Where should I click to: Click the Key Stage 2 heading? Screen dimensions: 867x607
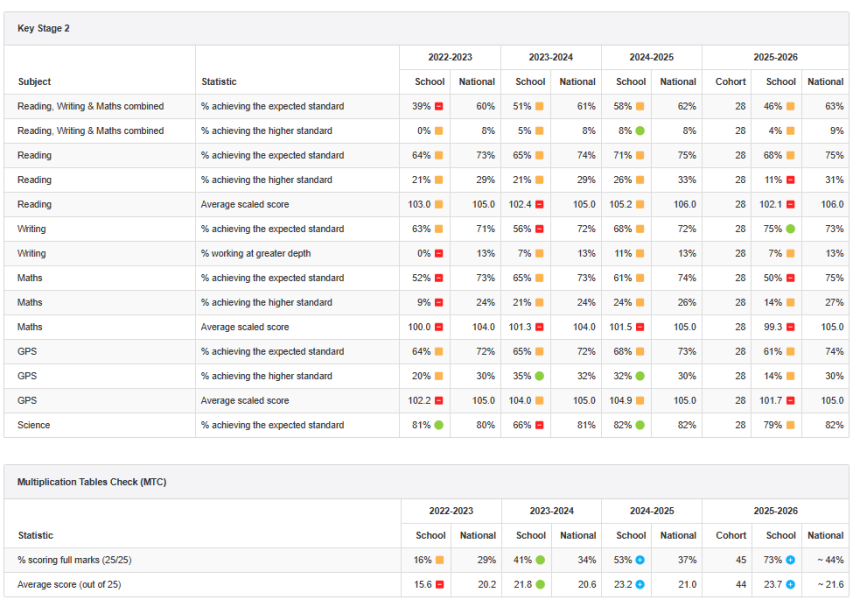[44, 28]
